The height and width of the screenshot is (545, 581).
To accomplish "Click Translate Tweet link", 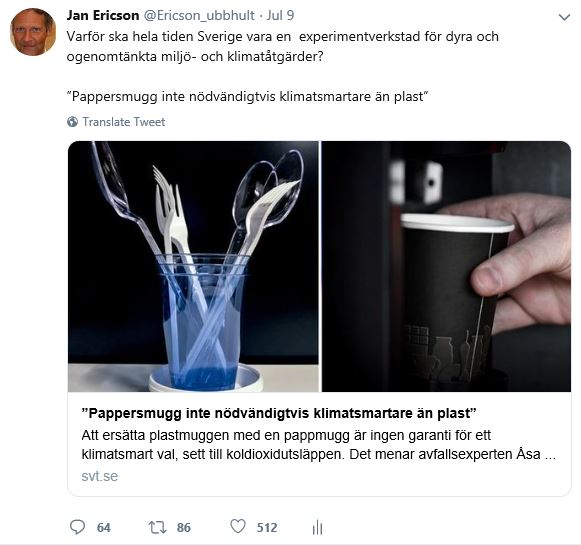I will pos(123,122).
